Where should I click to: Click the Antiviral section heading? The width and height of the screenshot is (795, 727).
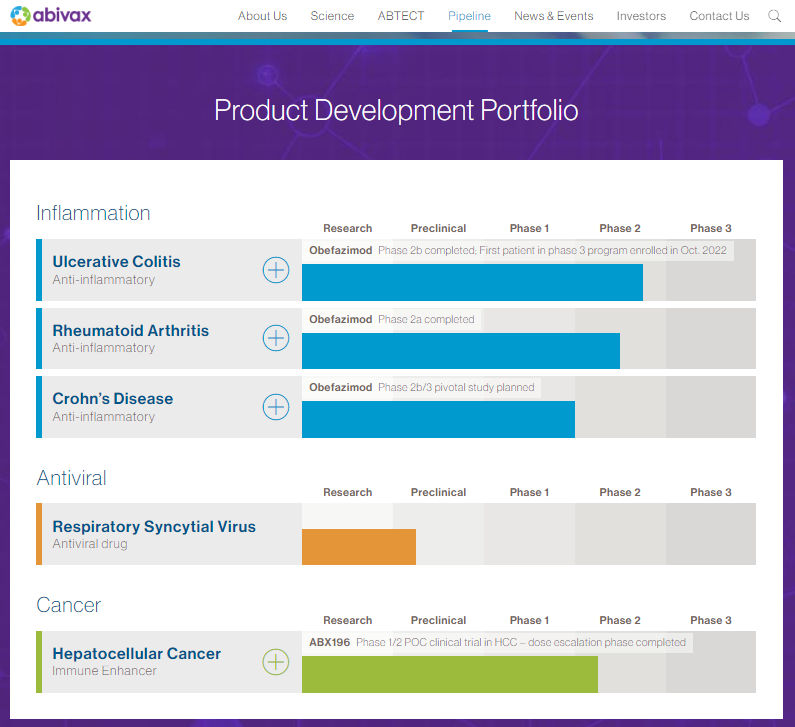71,478
